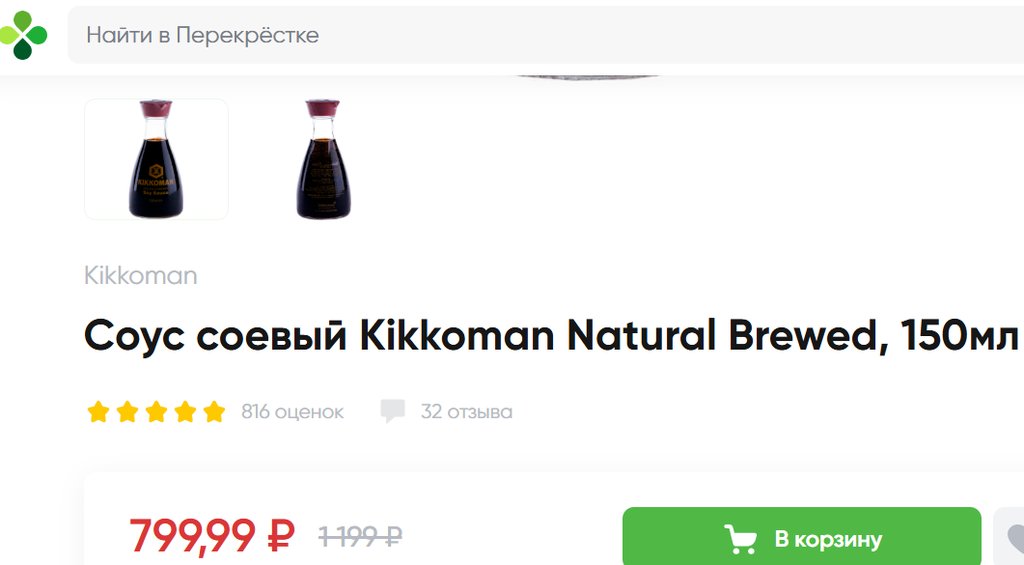Click the first rating star
The image size is (1024, 565).
click(x=98, y=412)
